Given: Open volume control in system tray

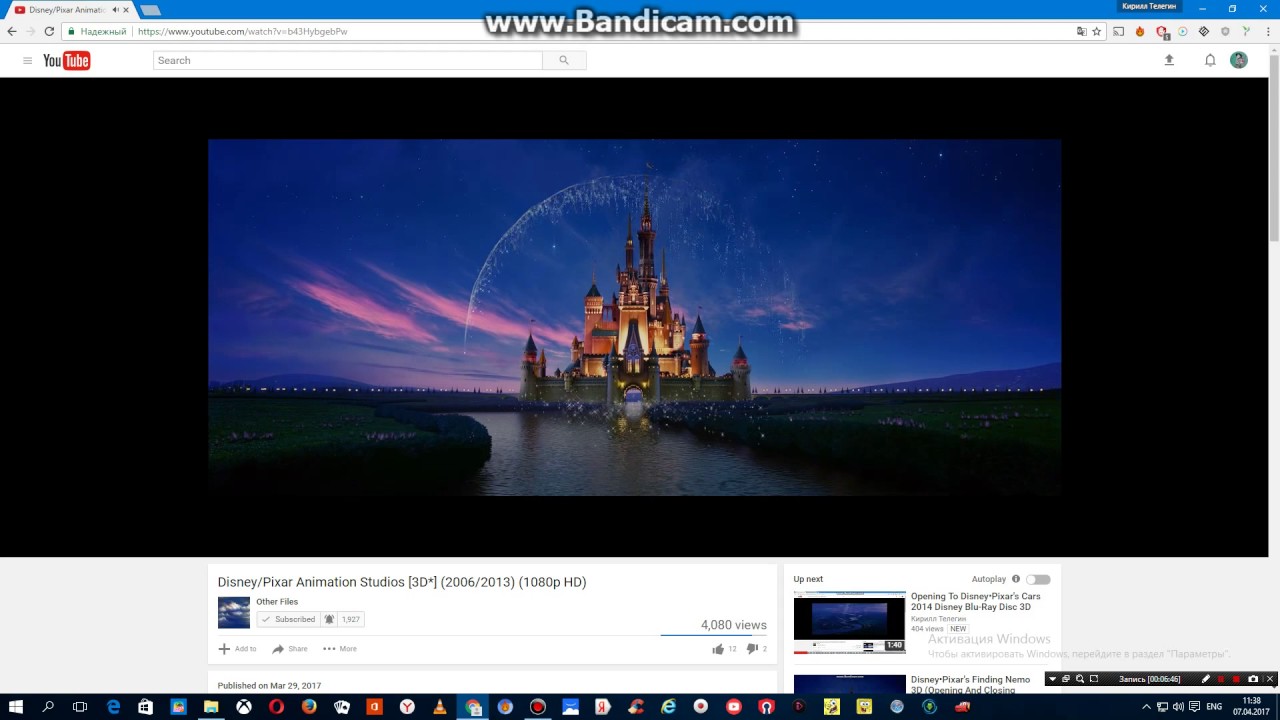Looking at the screenshot, I should [x=1178, y=707].
